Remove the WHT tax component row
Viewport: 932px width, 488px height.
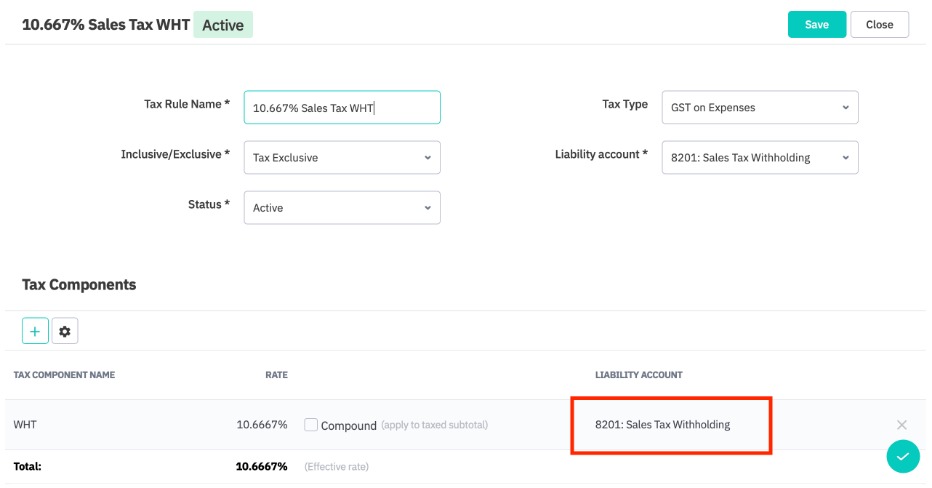tap(902, 424)
